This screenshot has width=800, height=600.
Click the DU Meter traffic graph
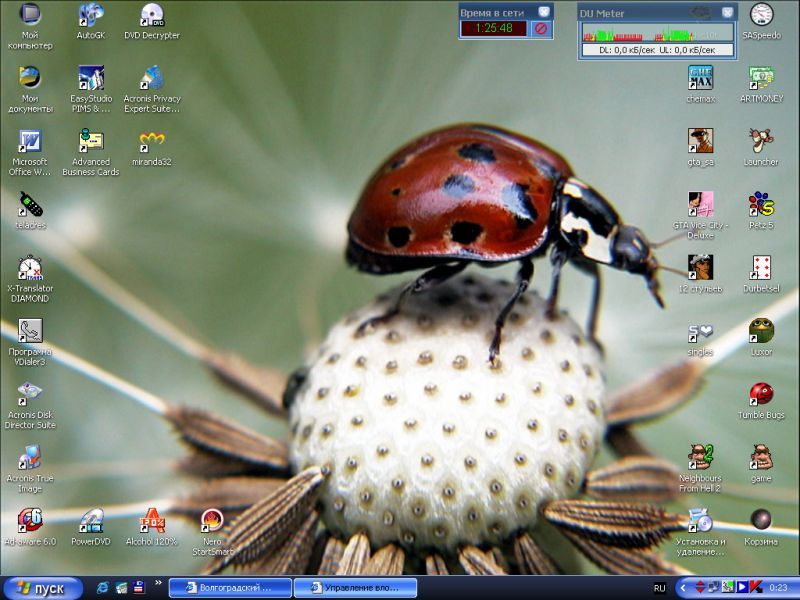658,32
